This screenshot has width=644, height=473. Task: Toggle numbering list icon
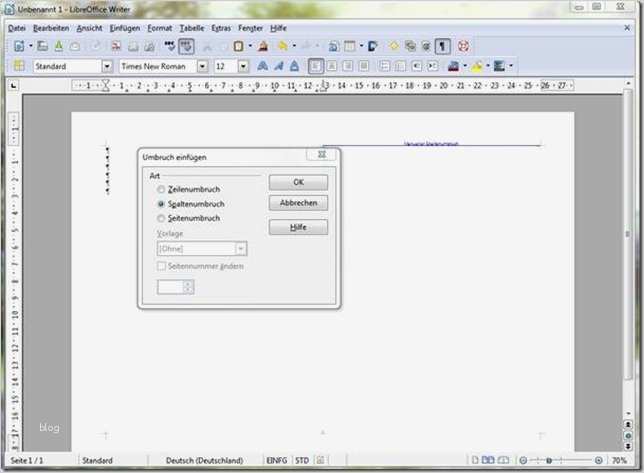pyautogui.click(x=384, y=66)
